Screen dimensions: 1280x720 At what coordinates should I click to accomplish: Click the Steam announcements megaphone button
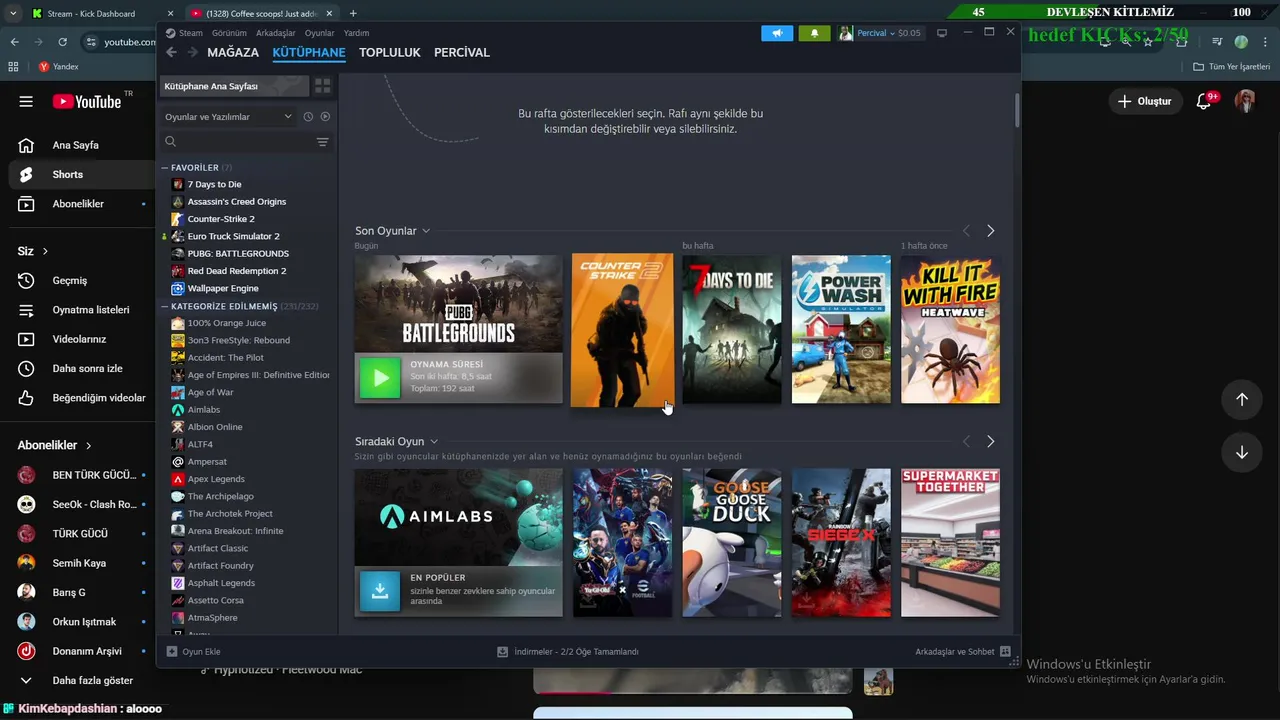point(777,33)
